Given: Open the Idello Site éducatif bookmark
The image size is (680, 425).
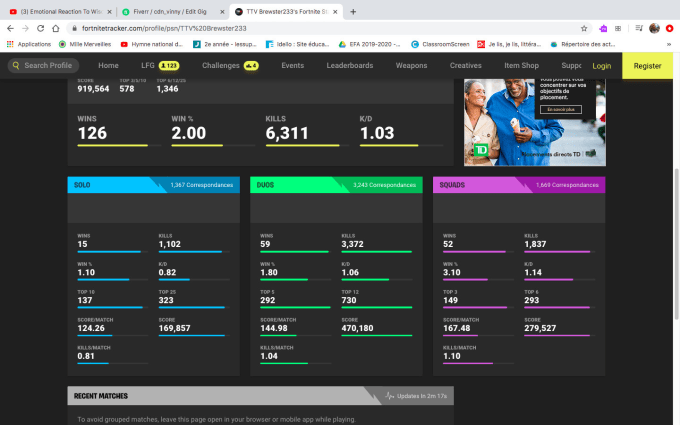Looking at the screenshot, I should tap(298, 44).
